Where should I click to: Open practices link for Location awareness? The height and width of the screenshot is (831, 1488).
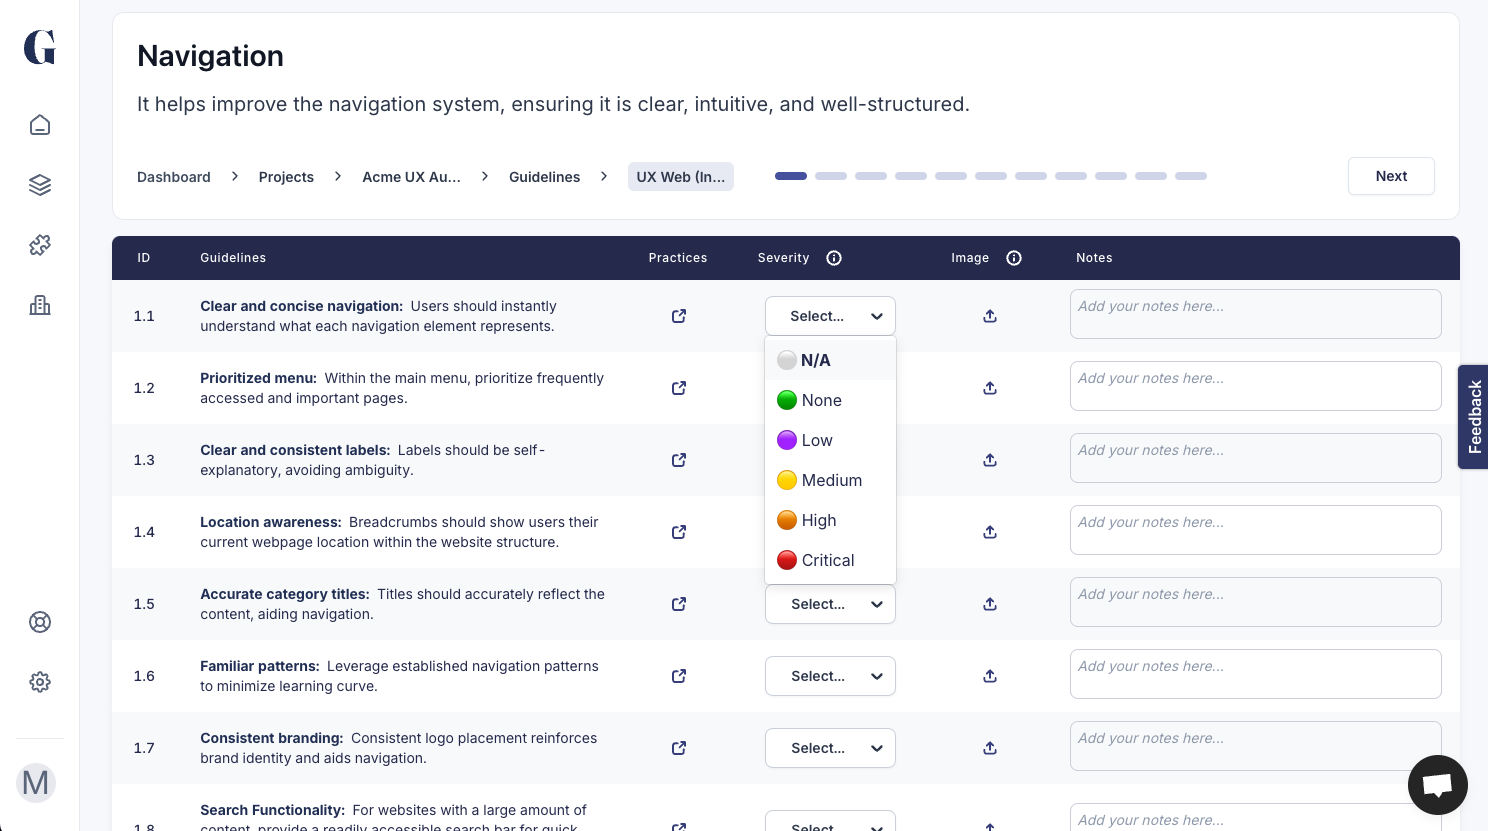679,532
